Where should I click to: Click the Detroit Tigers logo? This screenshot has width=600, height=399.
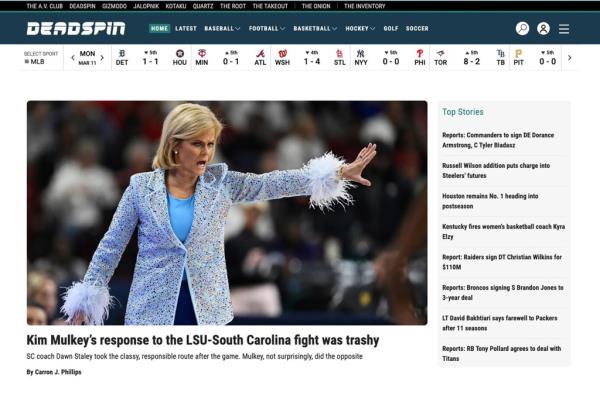[x=122, y=54]
